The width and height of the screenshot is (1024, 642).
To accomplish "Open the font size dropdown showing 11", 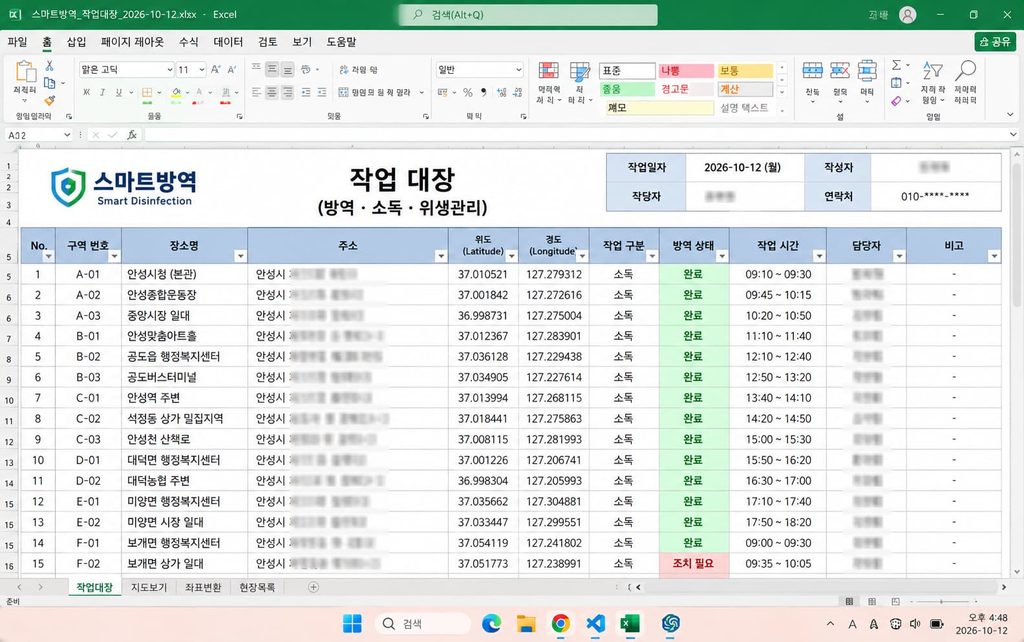I will coord(202,69).
